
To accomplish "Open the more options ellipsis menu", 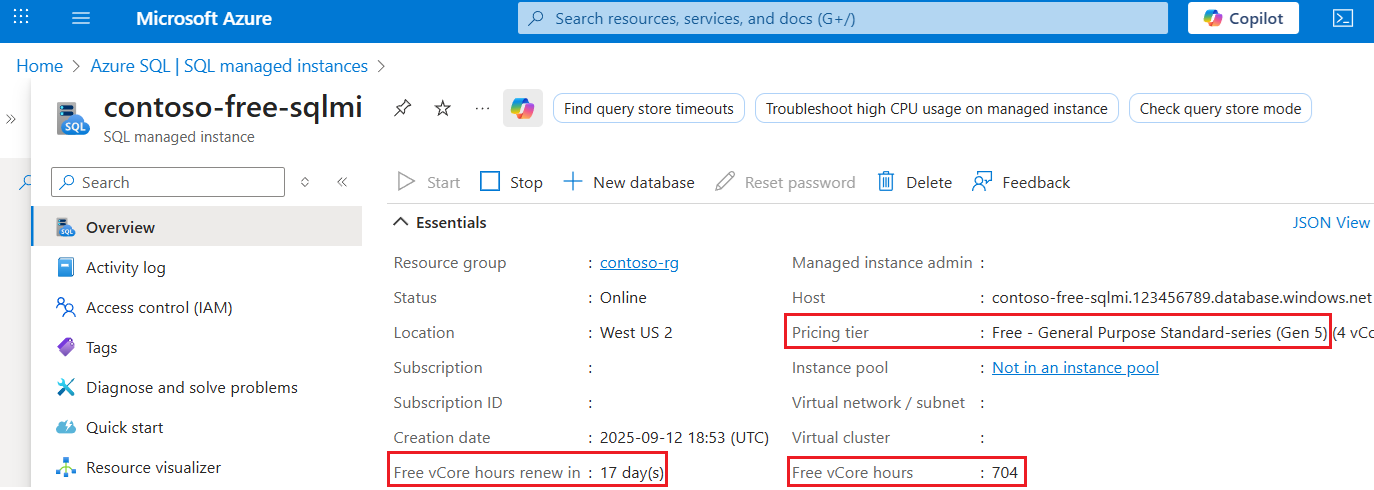I will click(x=483, y=108).
